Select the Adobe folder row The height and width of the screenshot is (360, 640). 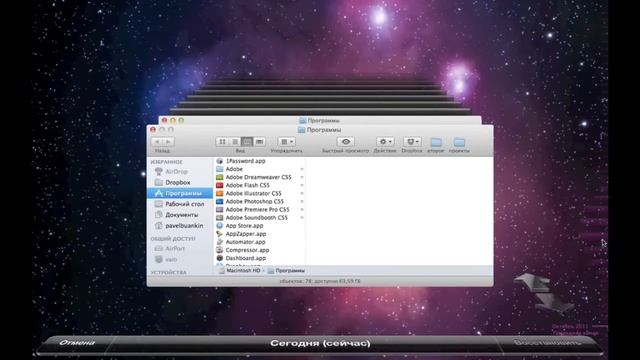[x=260, y=169]
